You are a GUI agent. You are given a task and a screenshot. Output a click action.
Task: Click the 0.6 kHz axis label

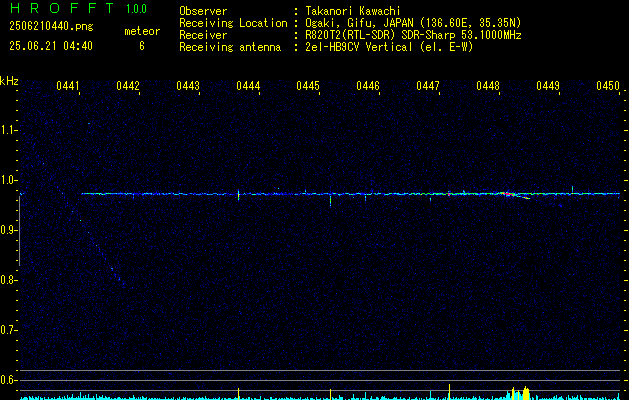coord(8,380)
